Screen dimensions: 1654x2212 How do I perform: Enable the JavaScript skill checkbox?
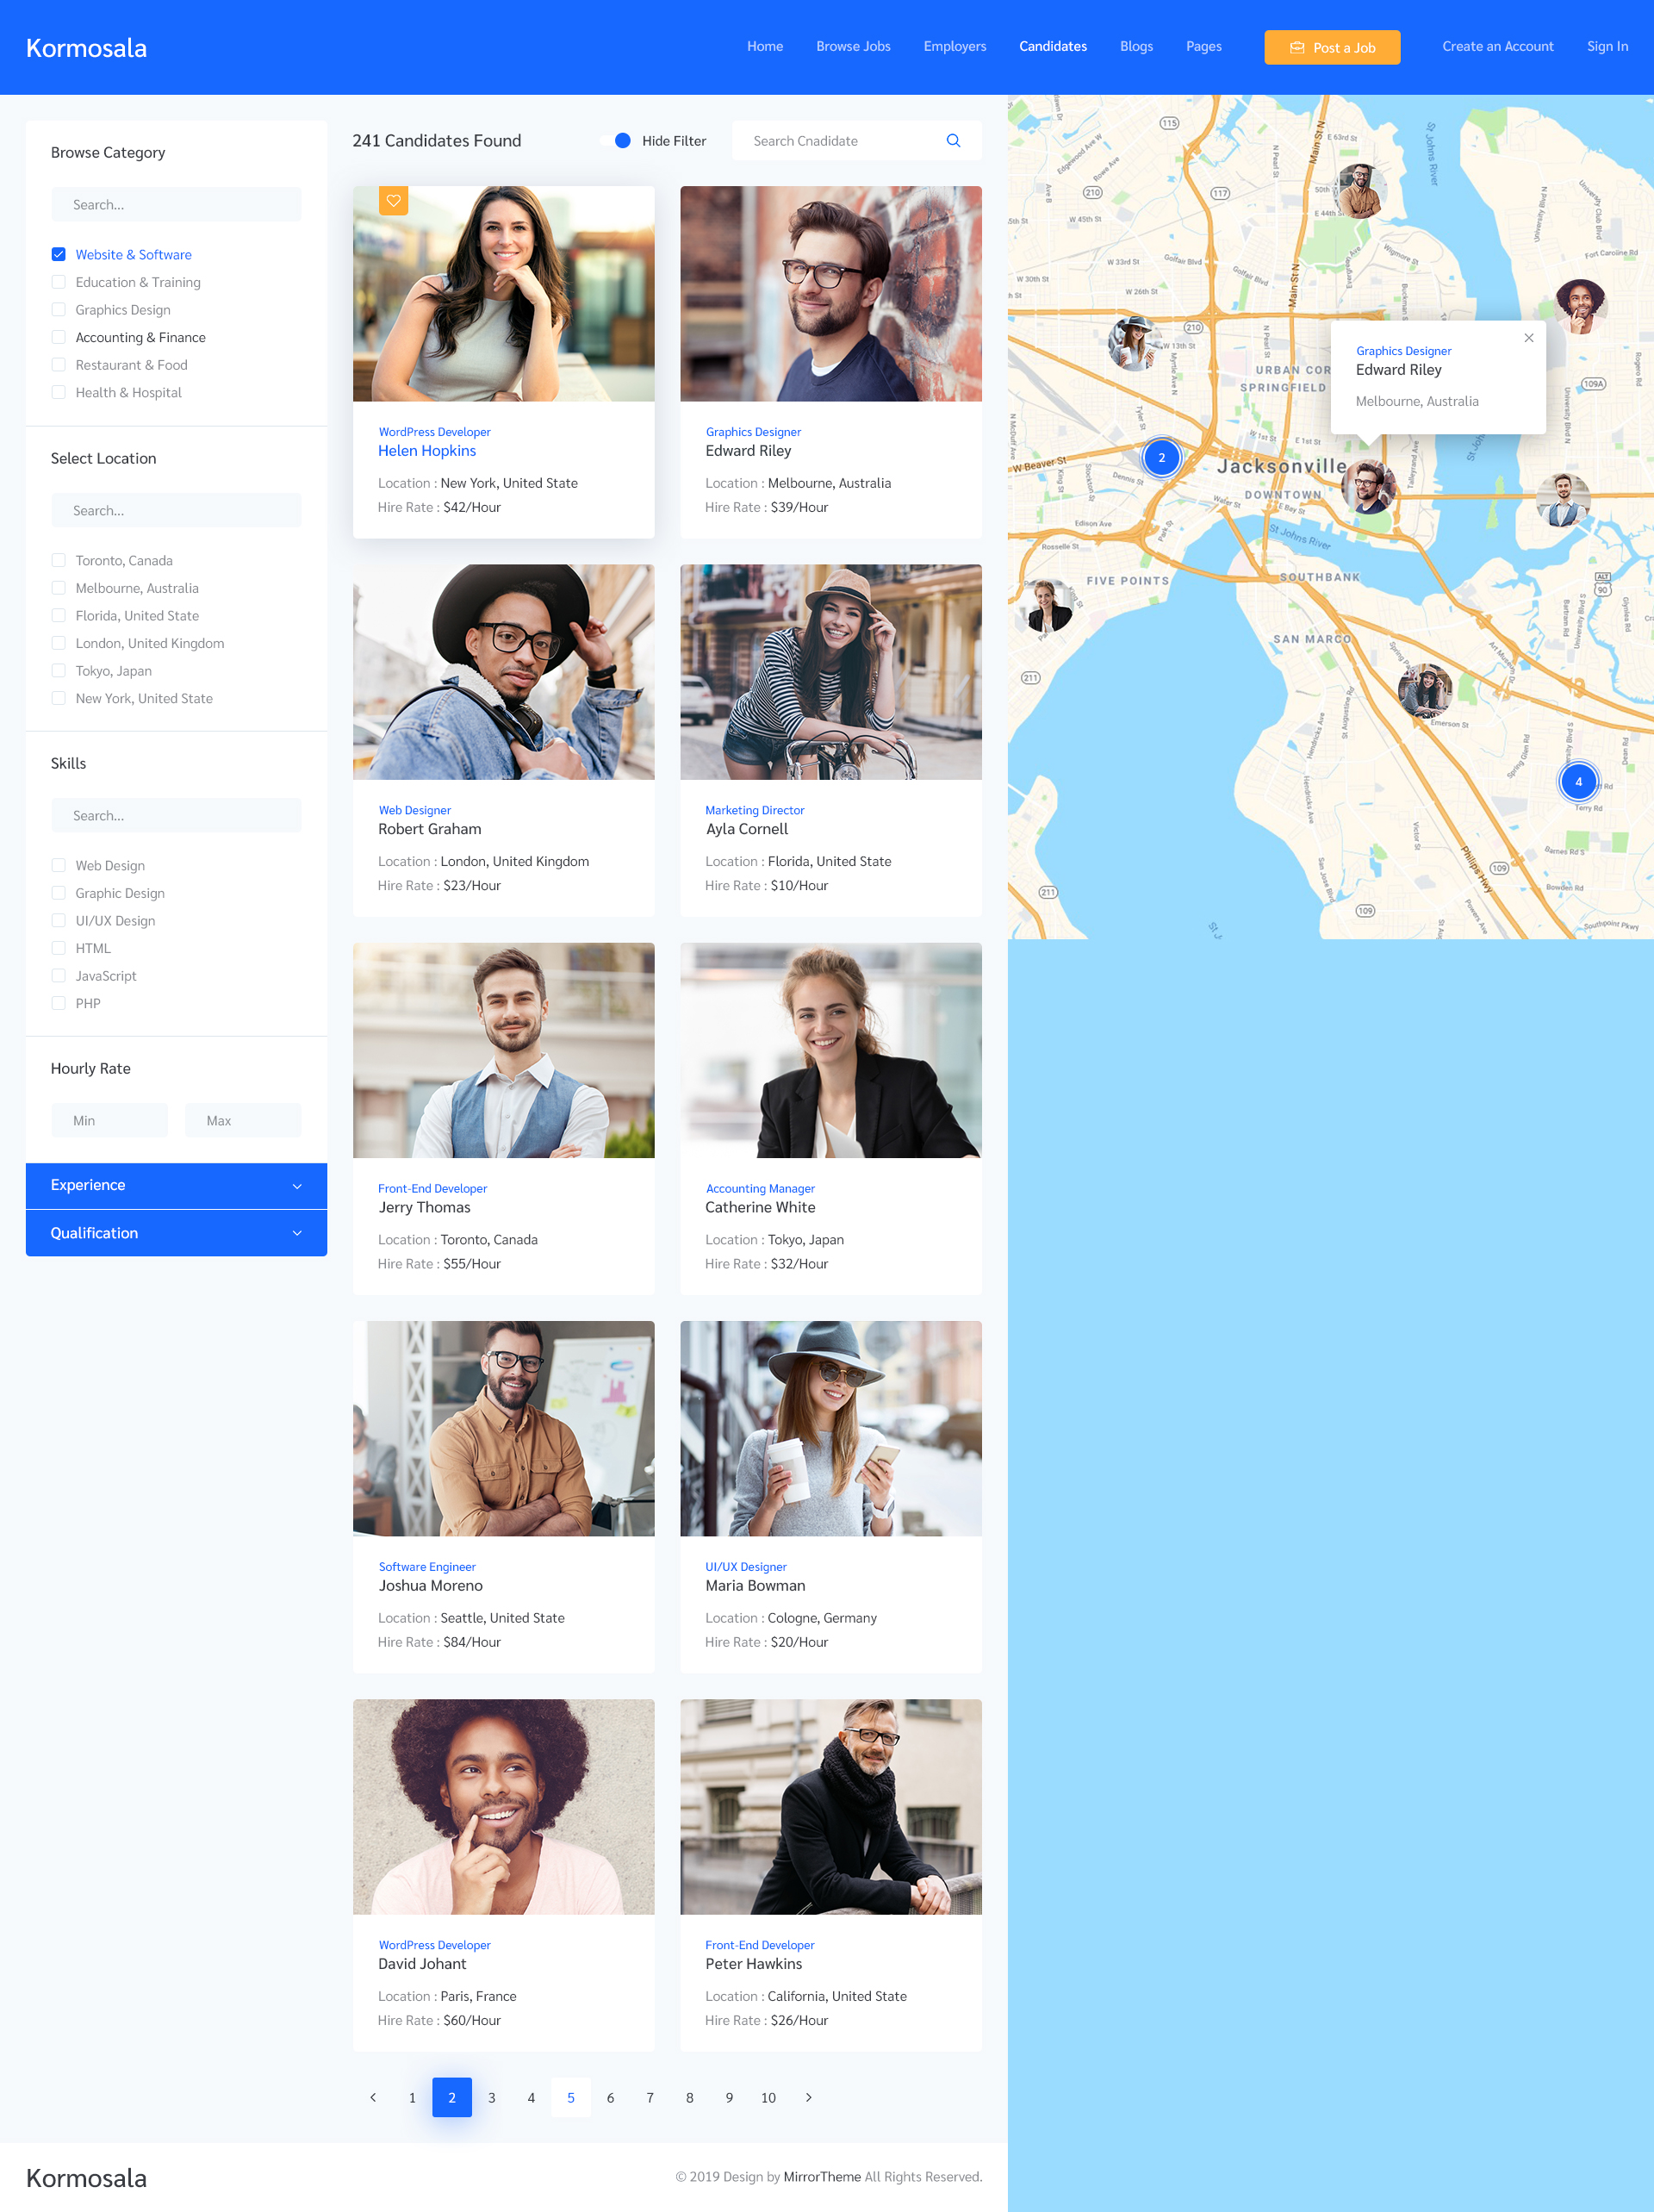[x=59, y=976]
